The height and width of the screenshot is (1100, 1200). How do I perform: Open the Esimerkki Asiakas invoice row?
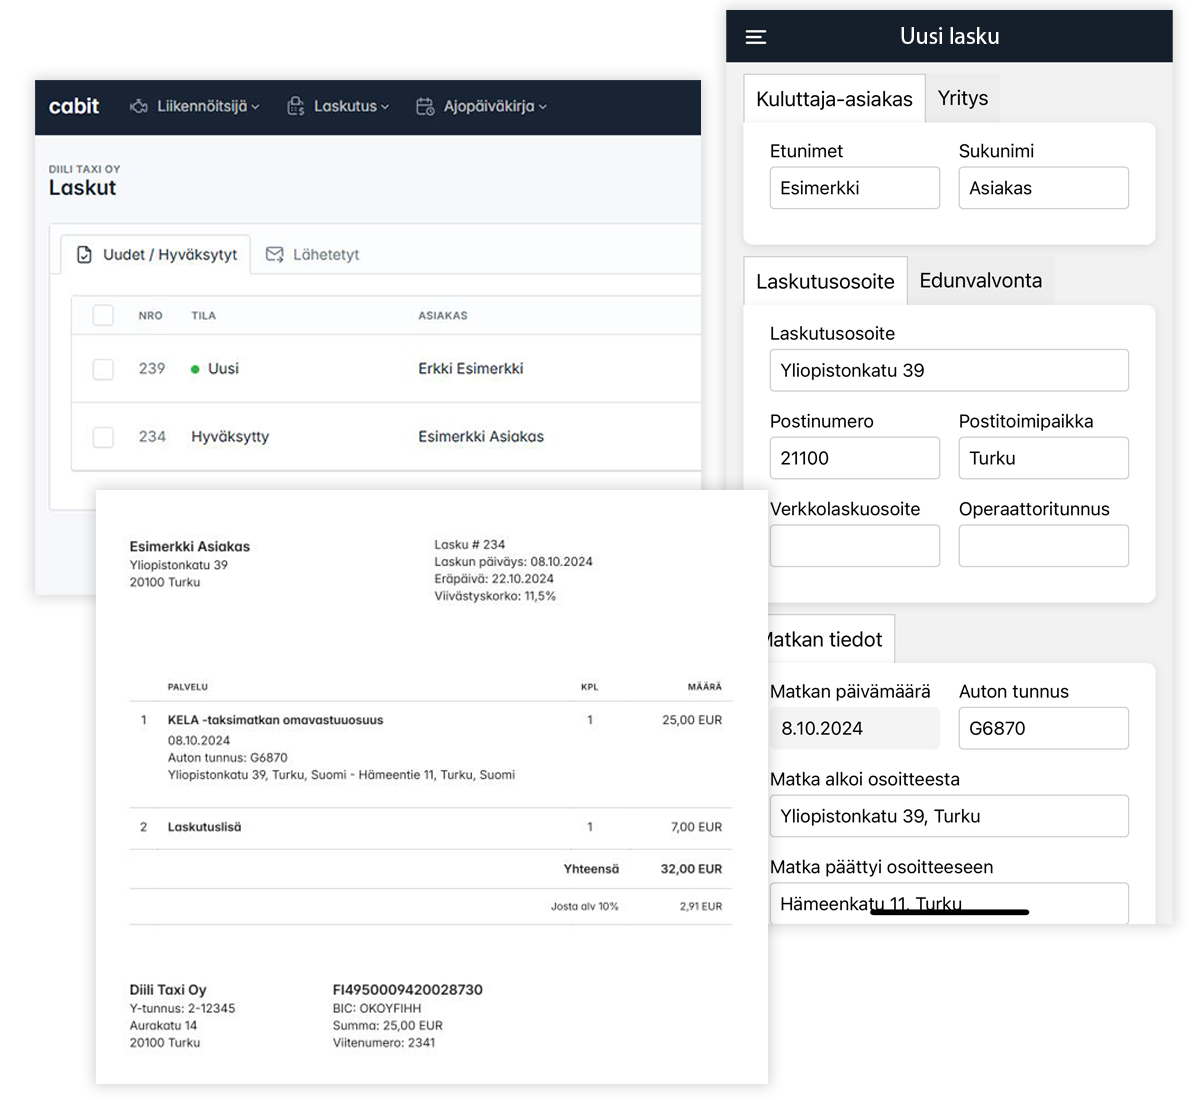pos(480,437)
